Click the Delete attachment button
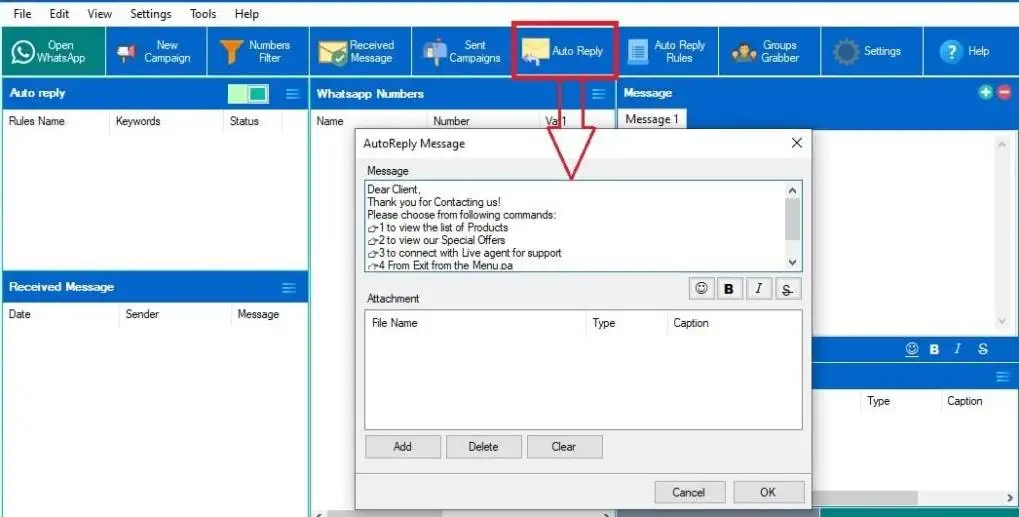The width and height of the screenshot is (1019, 517). click(x=484, y=447)
